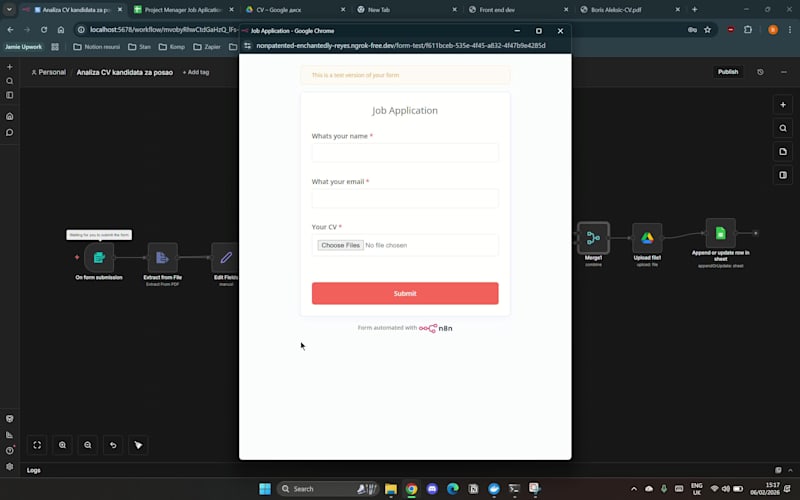Image resolution: width=800 pixels, height=500 pixels.
Task: Open search in n8n left sidebar
Action: (x=10, y=81)
